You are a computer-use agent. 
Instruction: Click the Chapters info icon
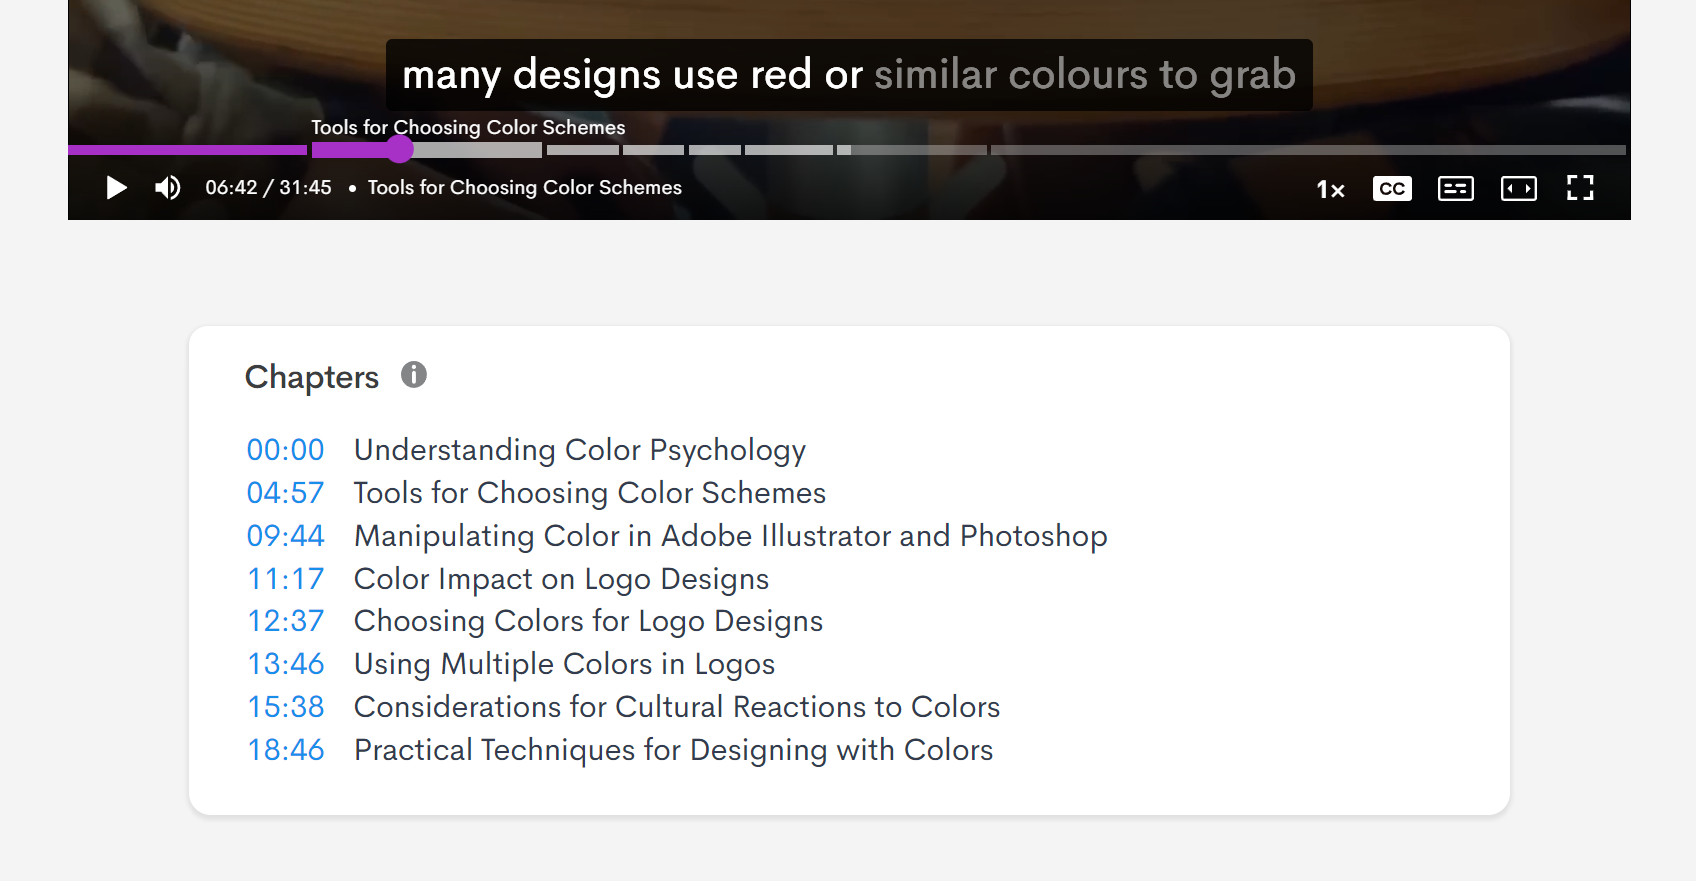[414, 375]
